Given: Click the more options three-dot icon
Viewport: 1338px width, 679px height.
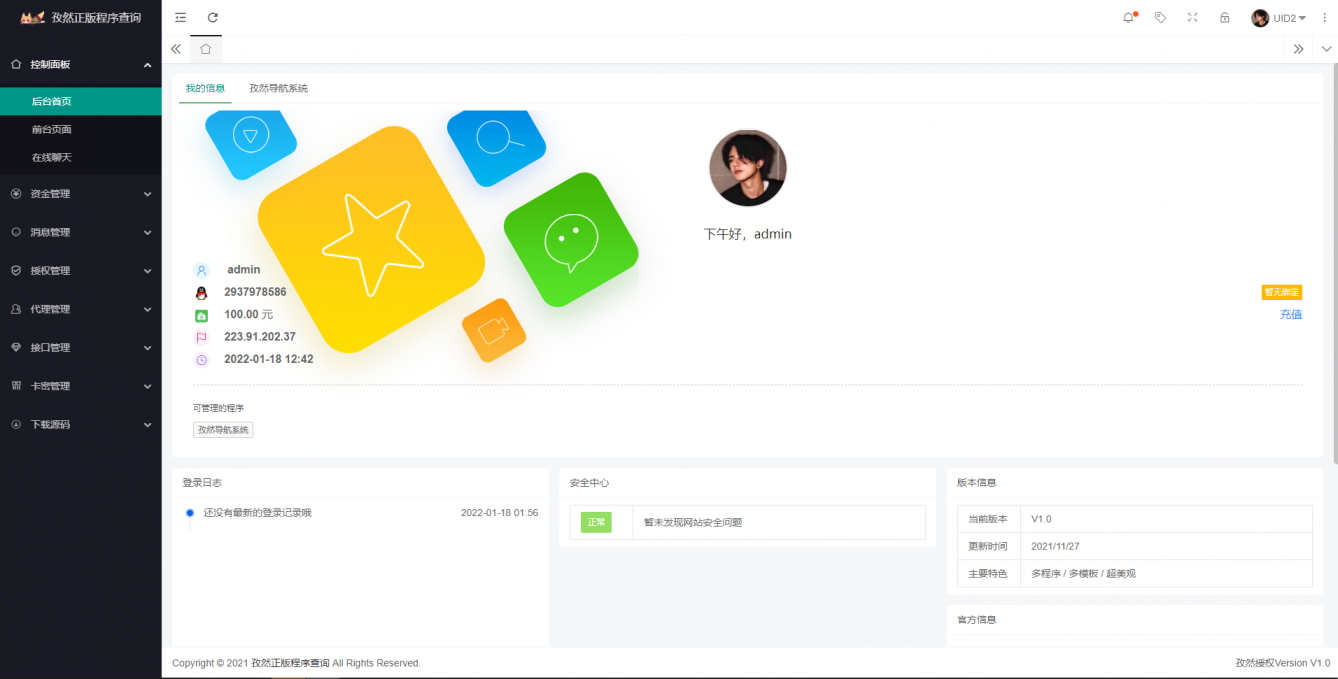Looking at the screenshot, I should pos(1324,17).
